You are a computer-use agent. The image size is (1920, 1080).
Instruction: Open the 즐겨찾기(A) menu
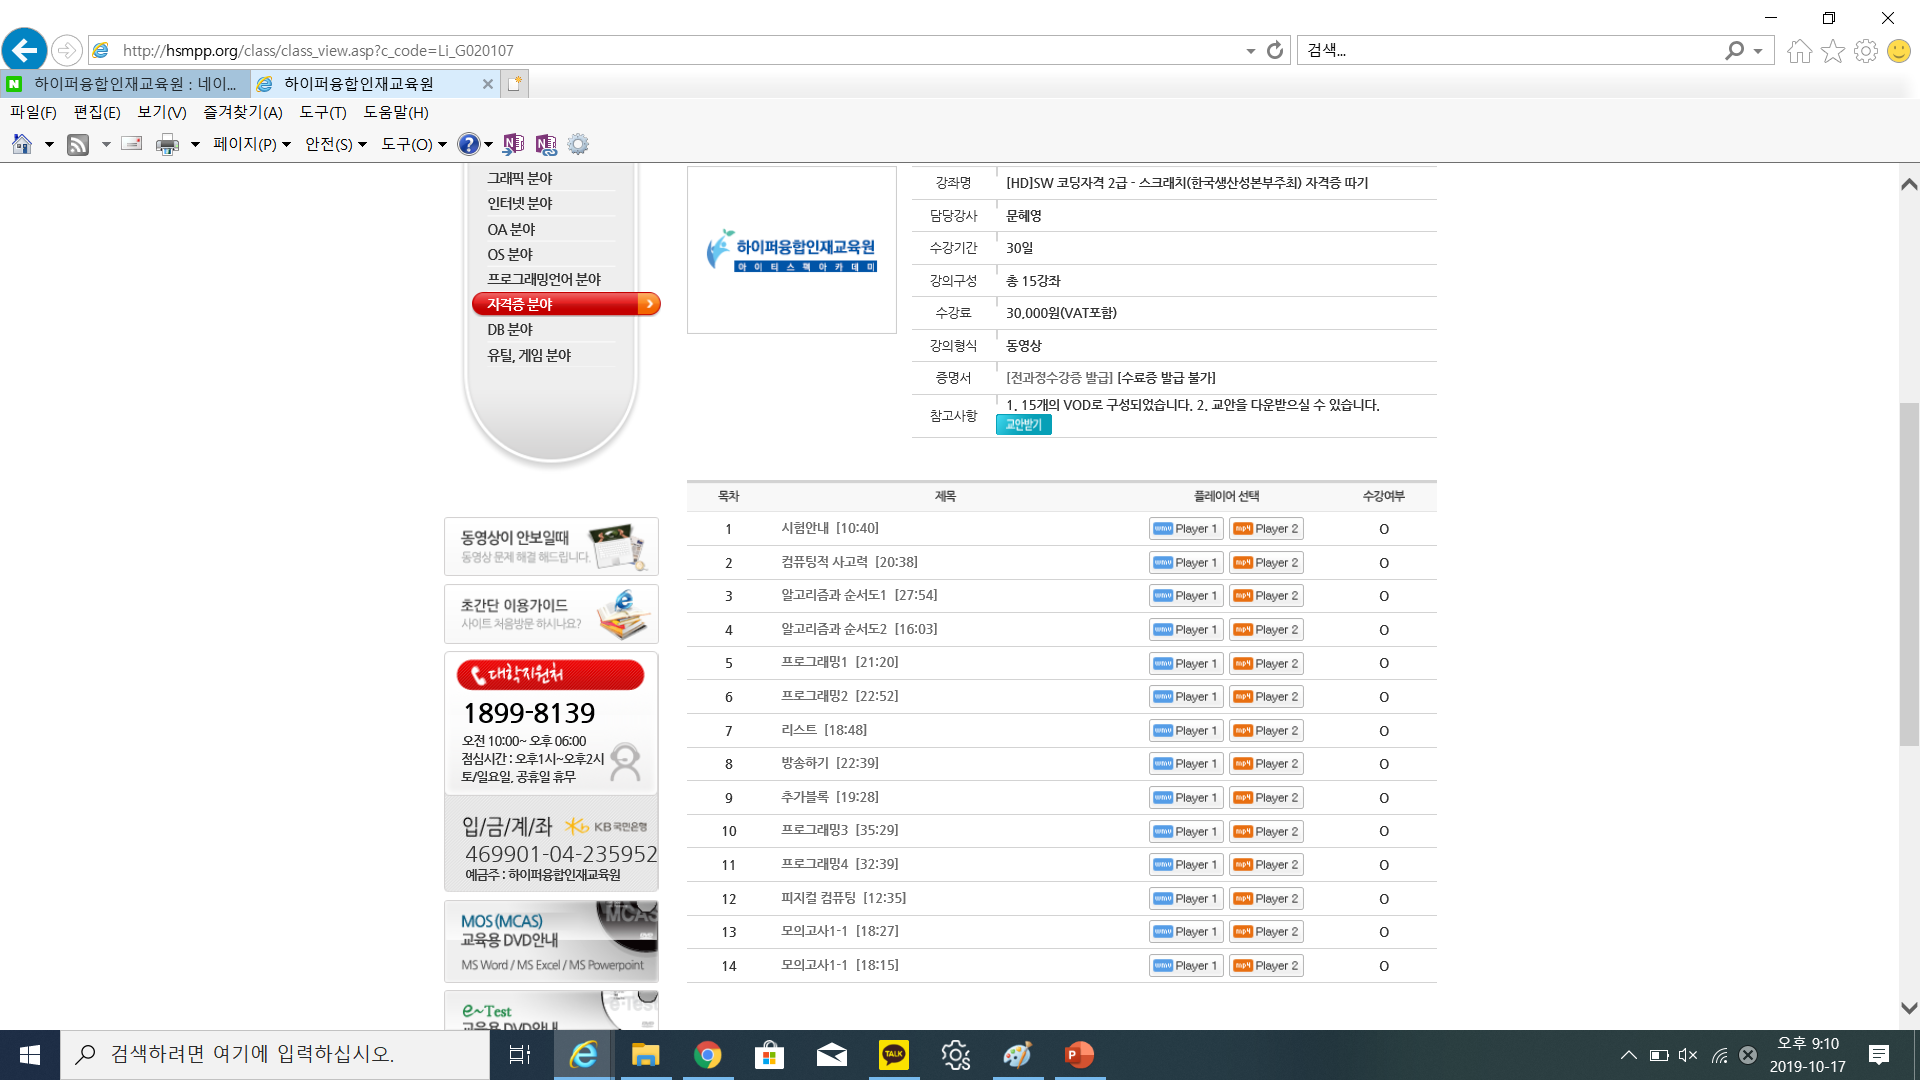[x=243, y=112]
